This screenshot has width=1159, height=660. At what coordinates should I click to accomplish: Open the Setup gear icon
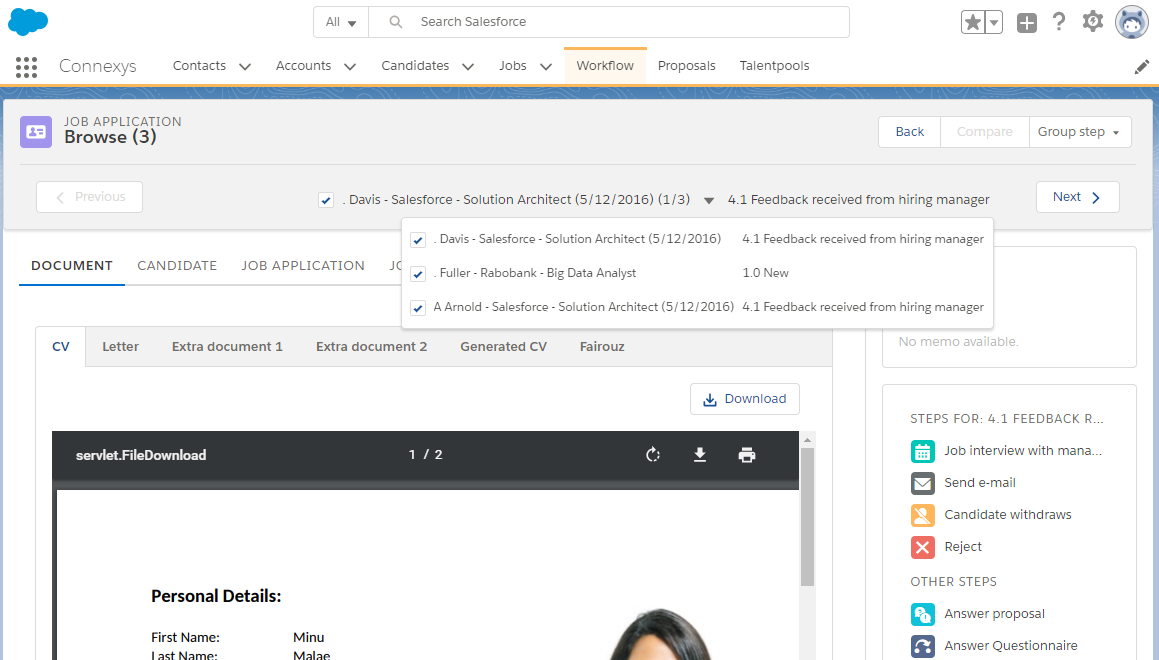[1092, 21]
